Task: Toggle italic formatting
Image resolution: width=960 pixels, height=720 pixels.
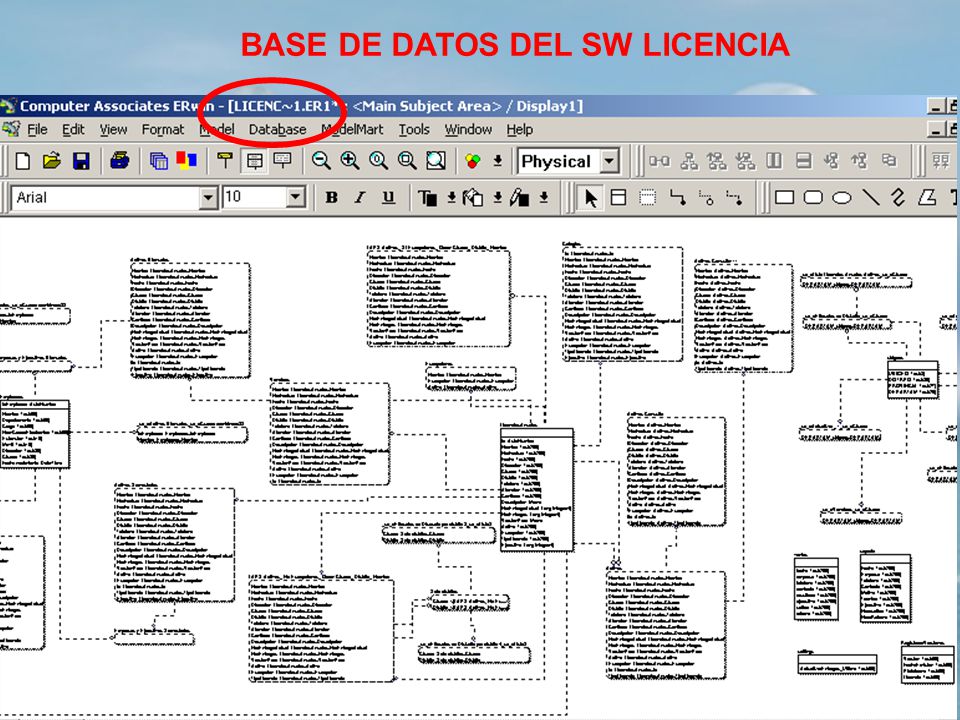Action: coord(360,197)
